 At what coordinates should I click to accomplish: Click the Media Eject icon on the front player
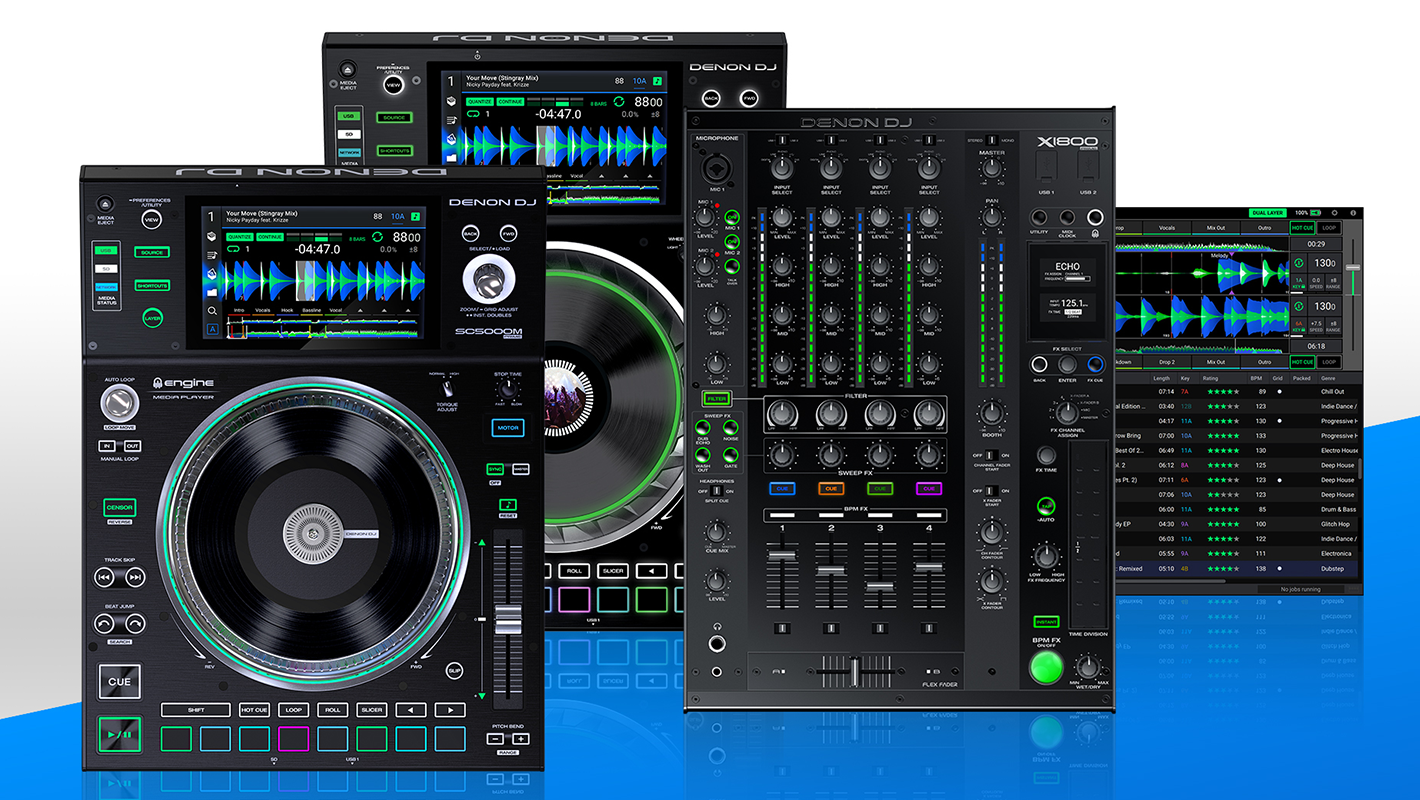point(106,205)
